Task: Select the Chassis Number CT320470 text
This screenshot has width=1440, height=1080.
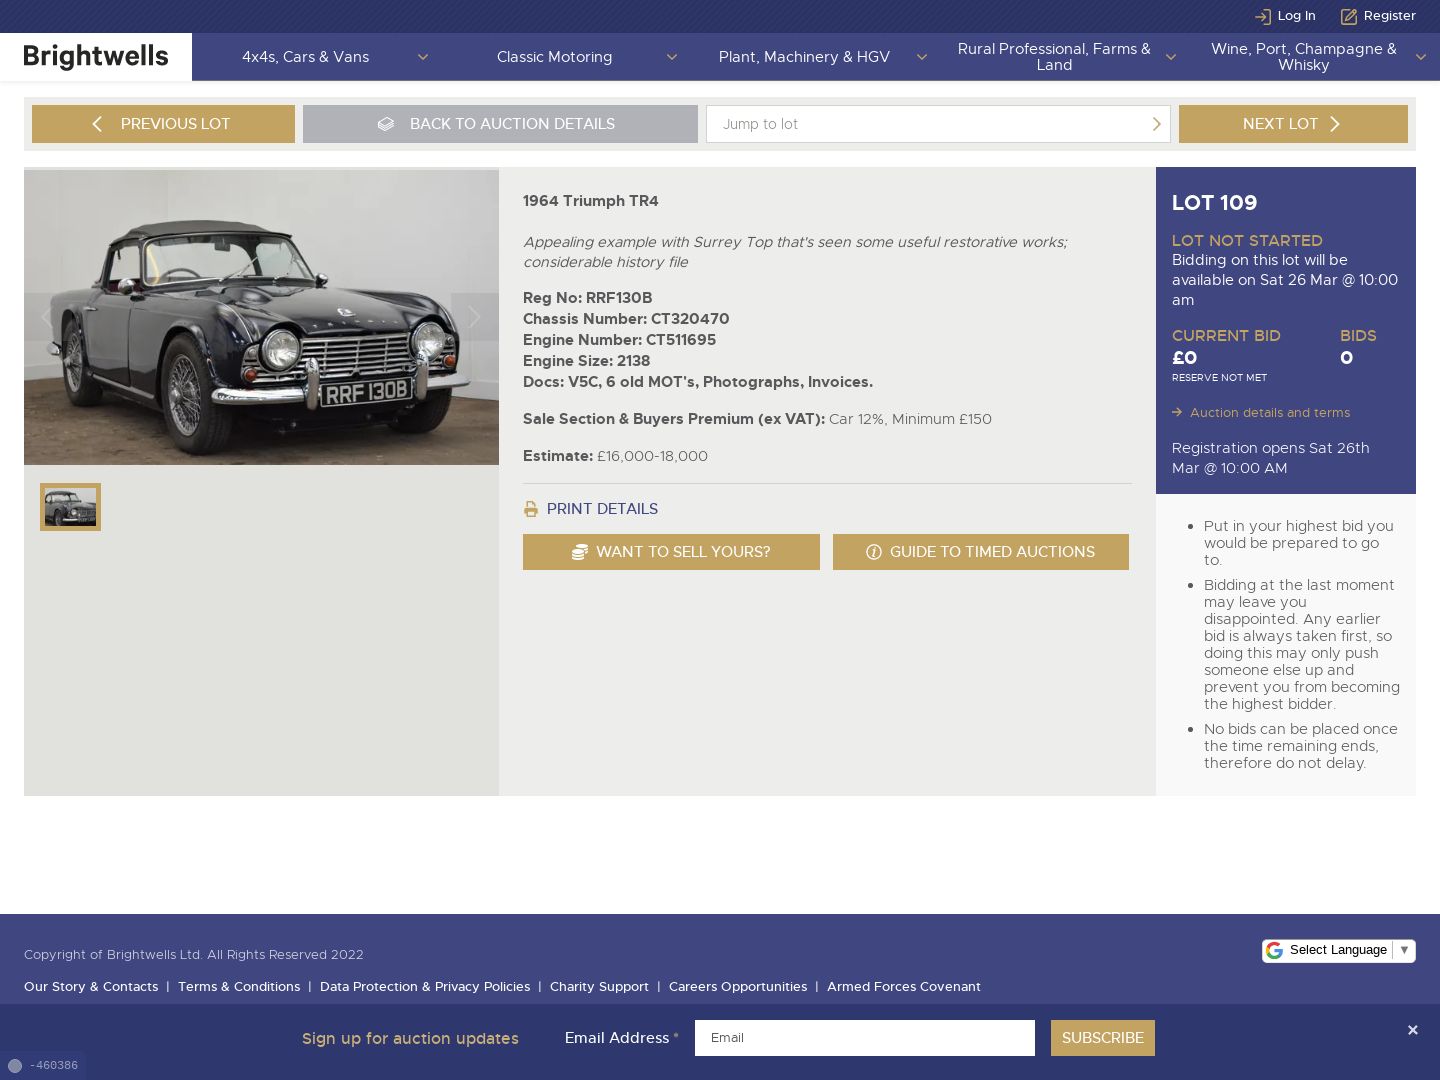Action: click(626, 319)
